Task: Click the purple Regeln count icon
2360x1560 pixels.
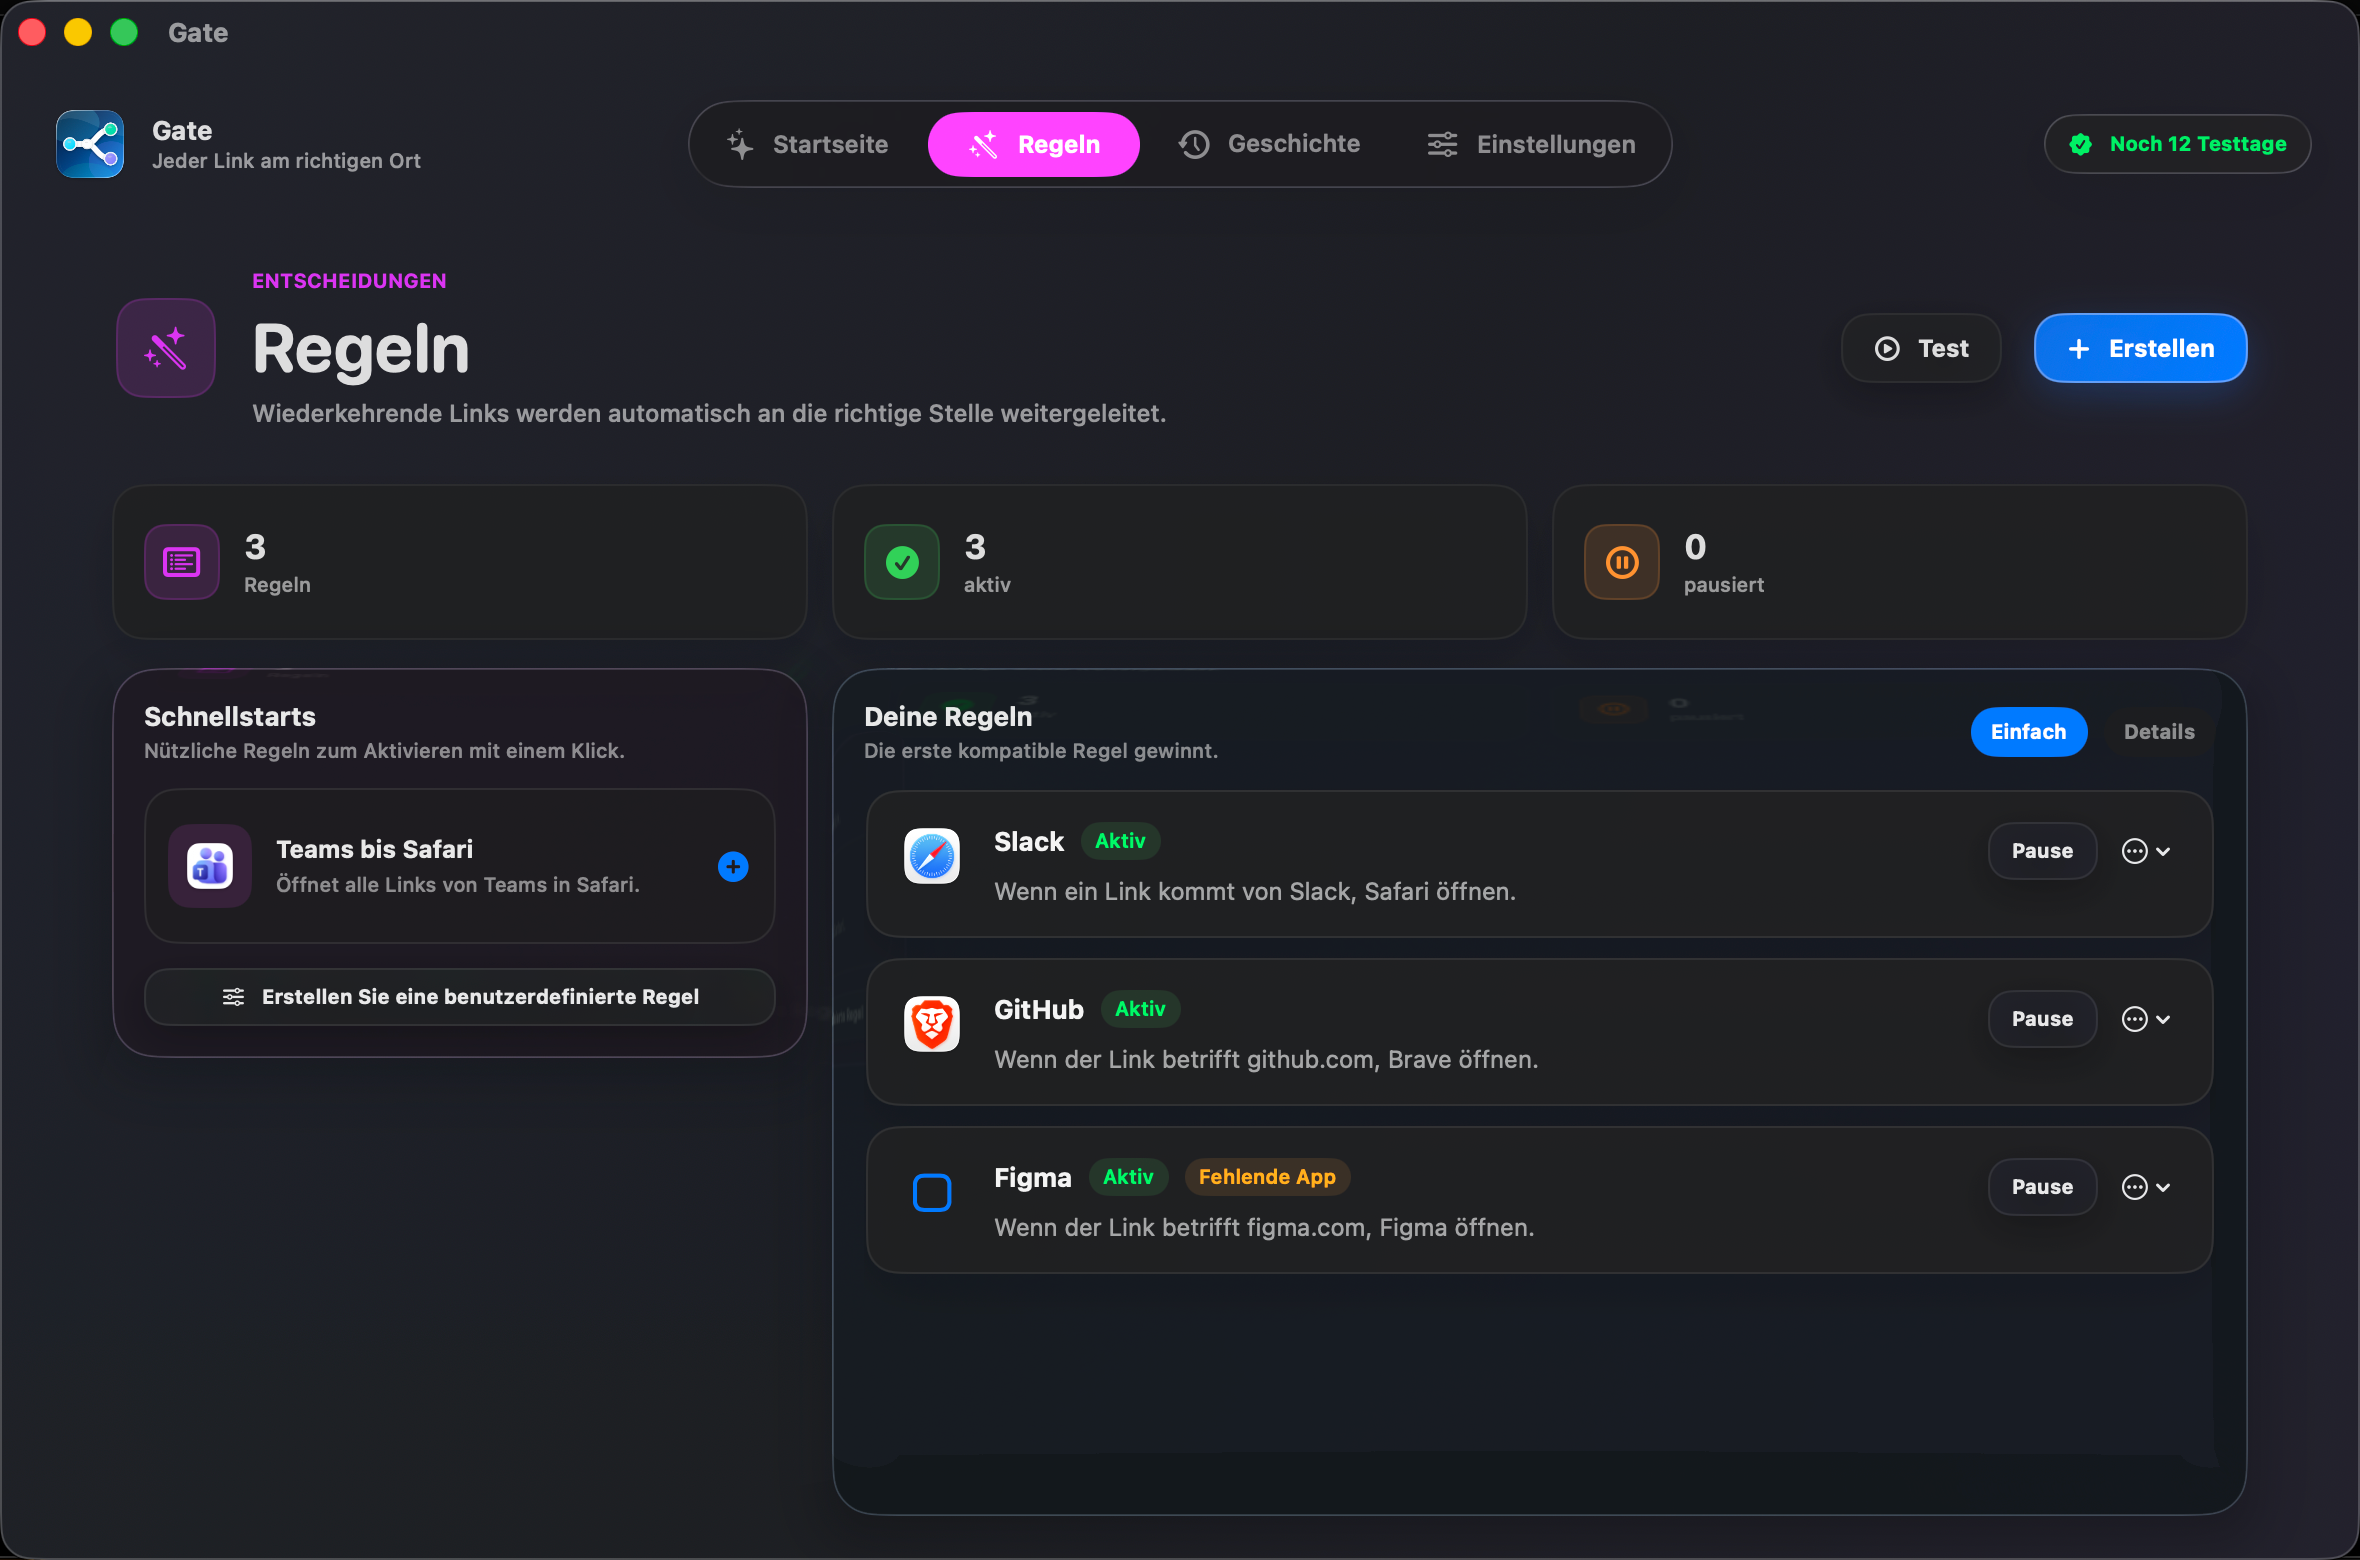Action: [182, 562]
